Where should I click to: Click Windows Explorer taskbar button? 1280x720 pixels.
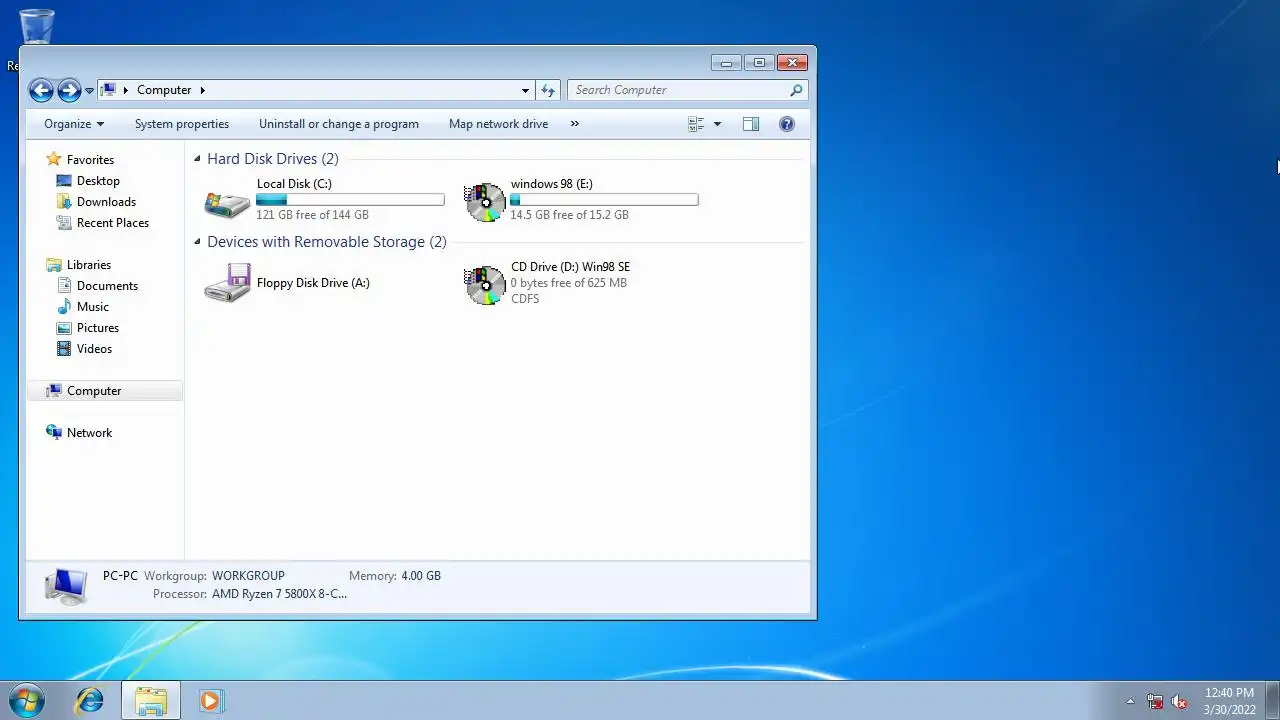(151, 701)
